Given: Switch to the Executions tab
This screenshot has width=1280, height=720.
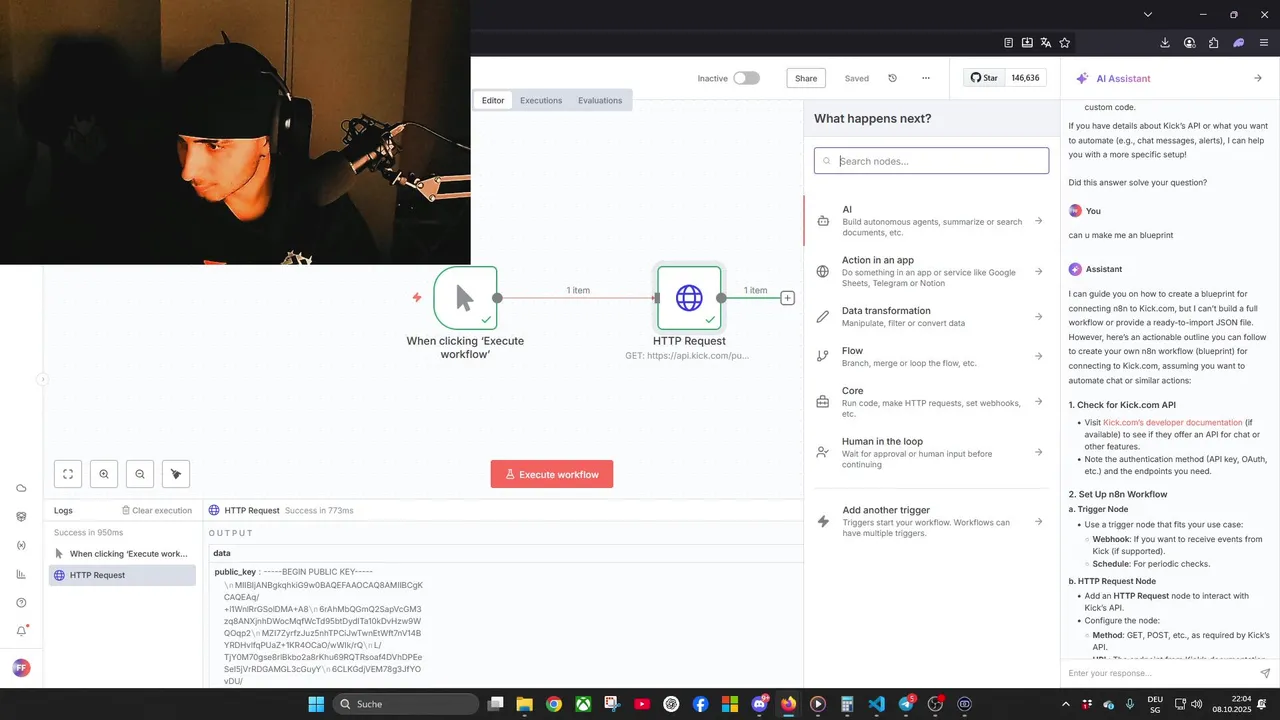Looking at the screenshot, I should (541, 100).
